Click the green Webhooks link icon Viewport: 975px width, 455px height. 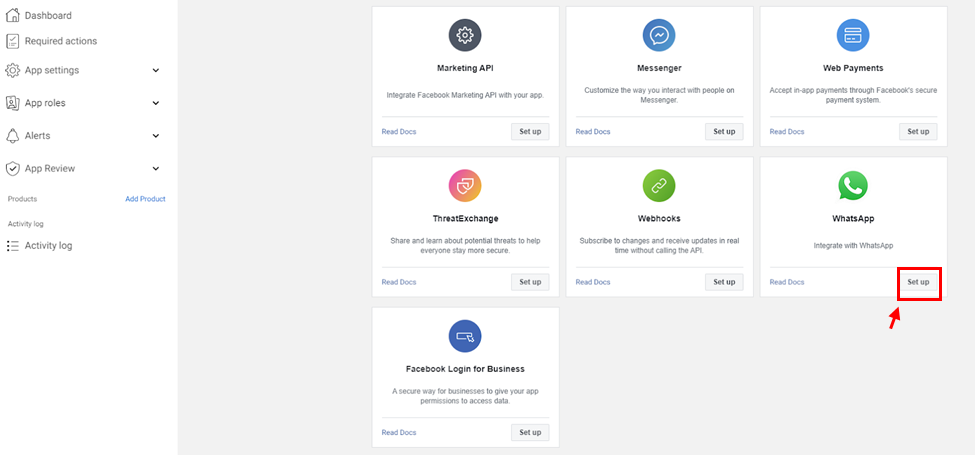click(659, 185)
